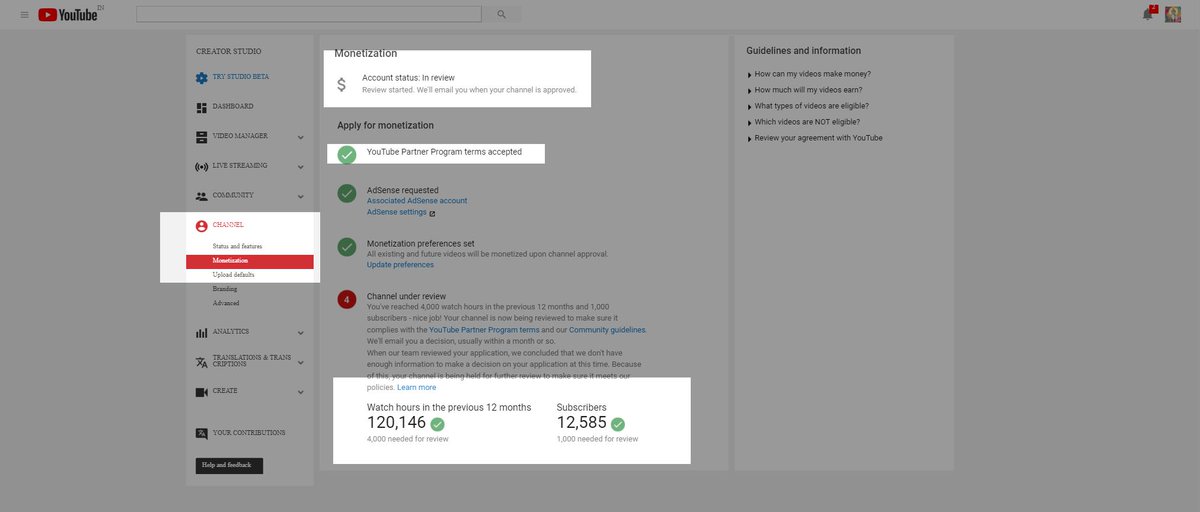The height and width of the screenshot is (512, 1200).
Task: Click the Channel person icon
Action: [x=202, y=226]
